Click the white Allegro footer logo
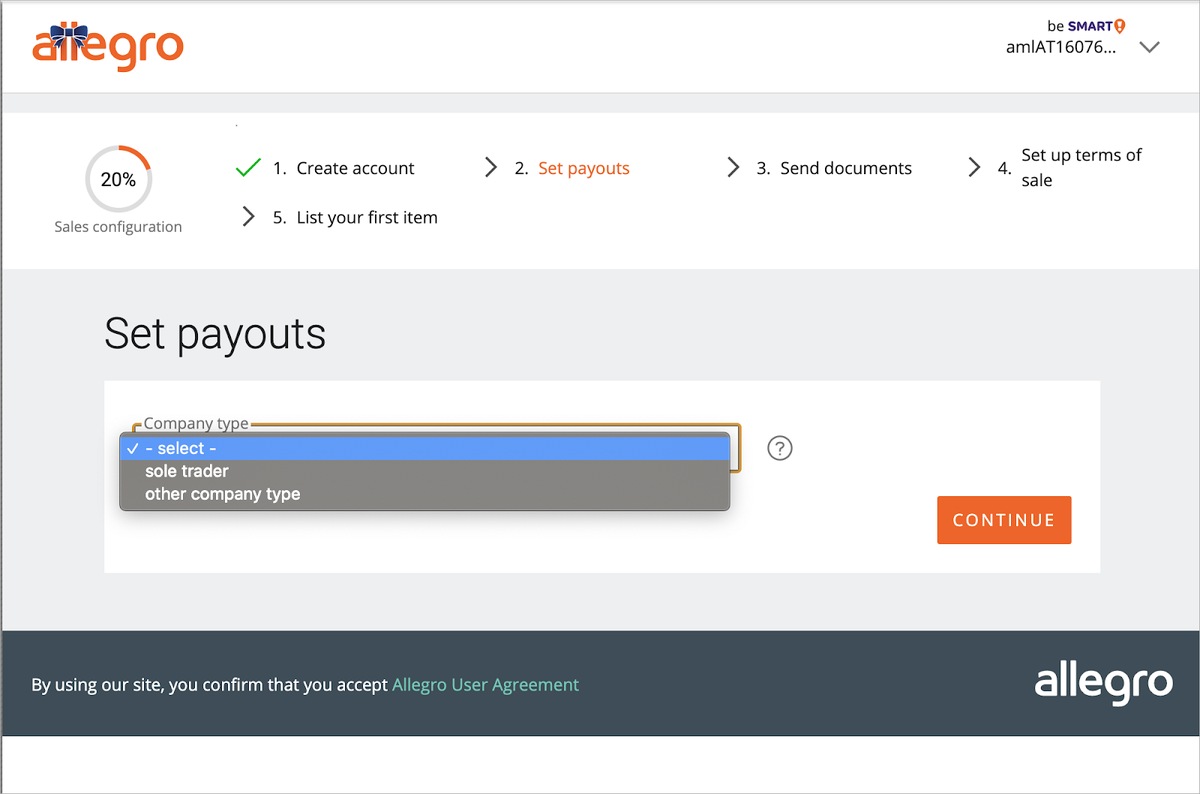Screen dimensions: 1200x794 1103,684
